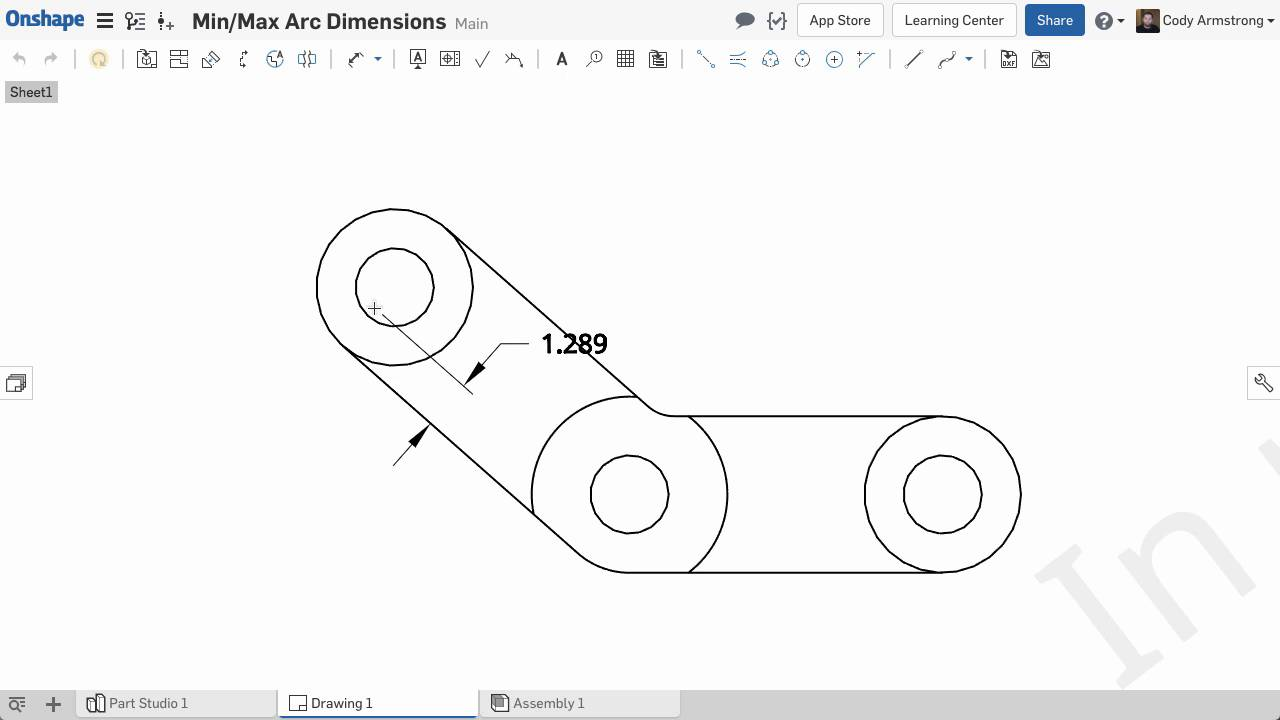Expand the Spline tool dropdown arrow
This screenshot has width=1280, height=720.
969,60
